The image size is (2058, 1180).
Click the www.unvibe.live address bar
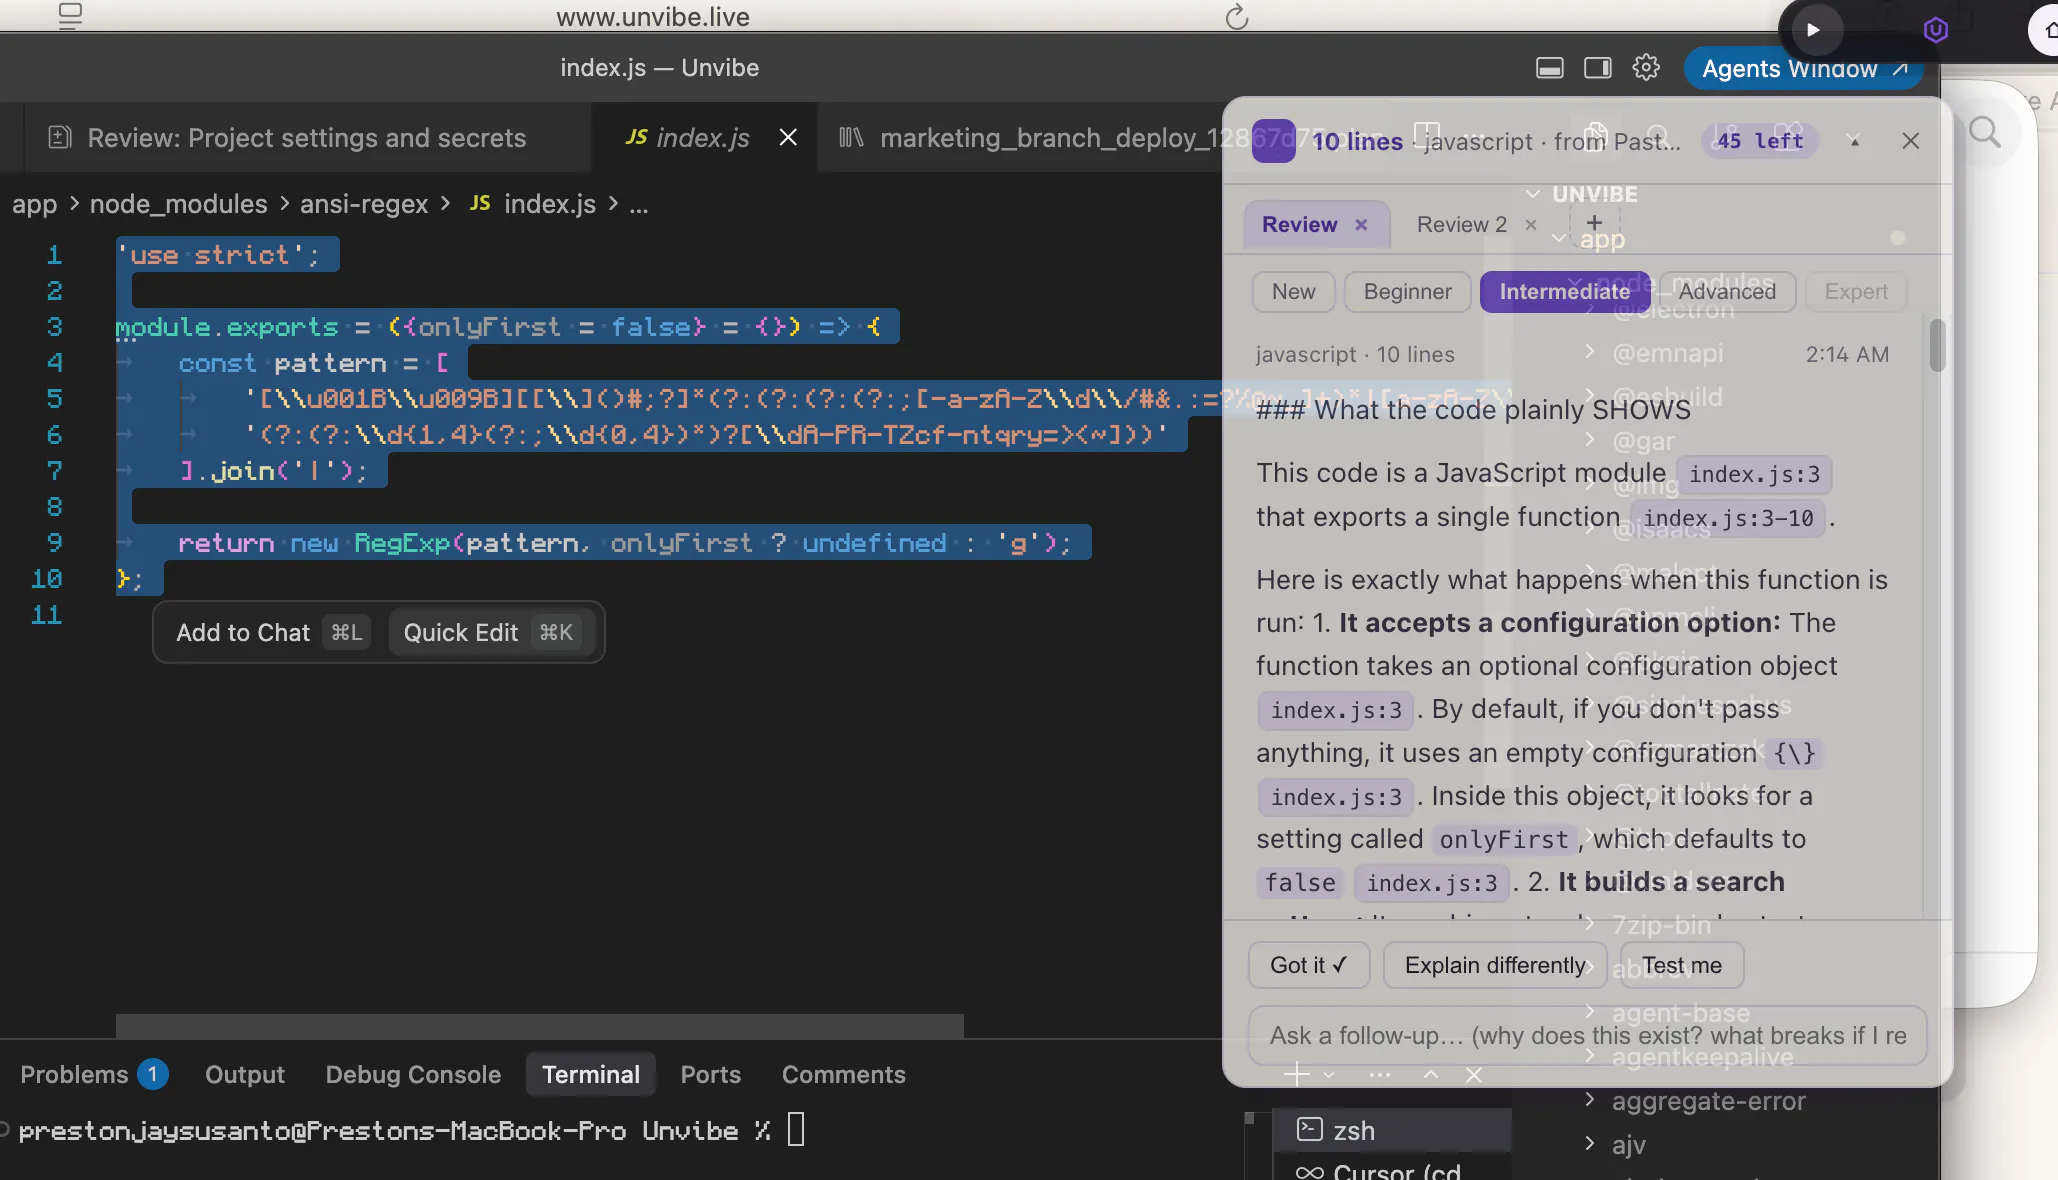coord(653,17)
